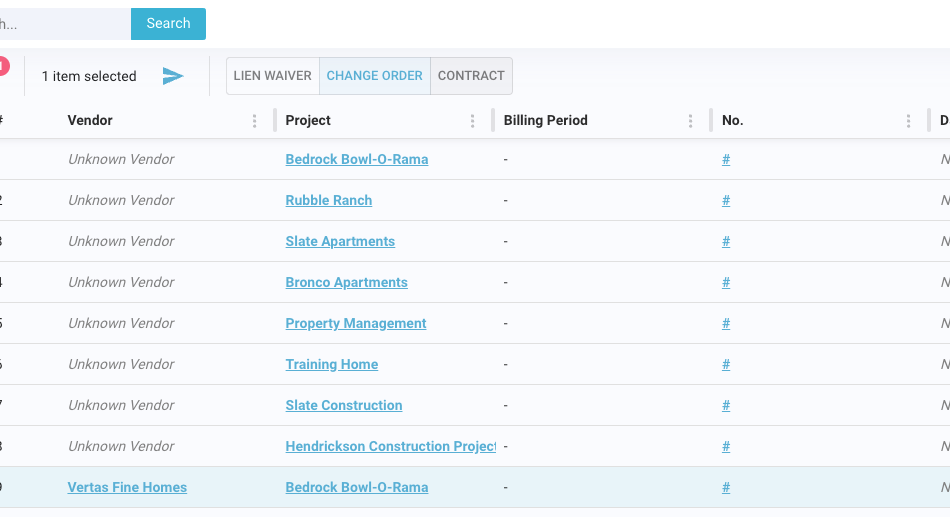The width and height of the screenshot is (950, 517).
Task: Open the Property Management project link
Action: click(355, 324)
